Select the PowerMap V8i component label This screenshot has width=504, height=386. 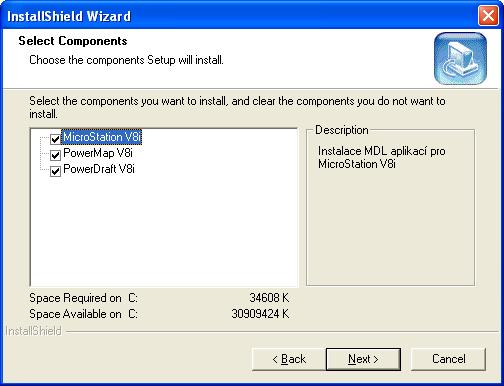click(x=98, y=153)
